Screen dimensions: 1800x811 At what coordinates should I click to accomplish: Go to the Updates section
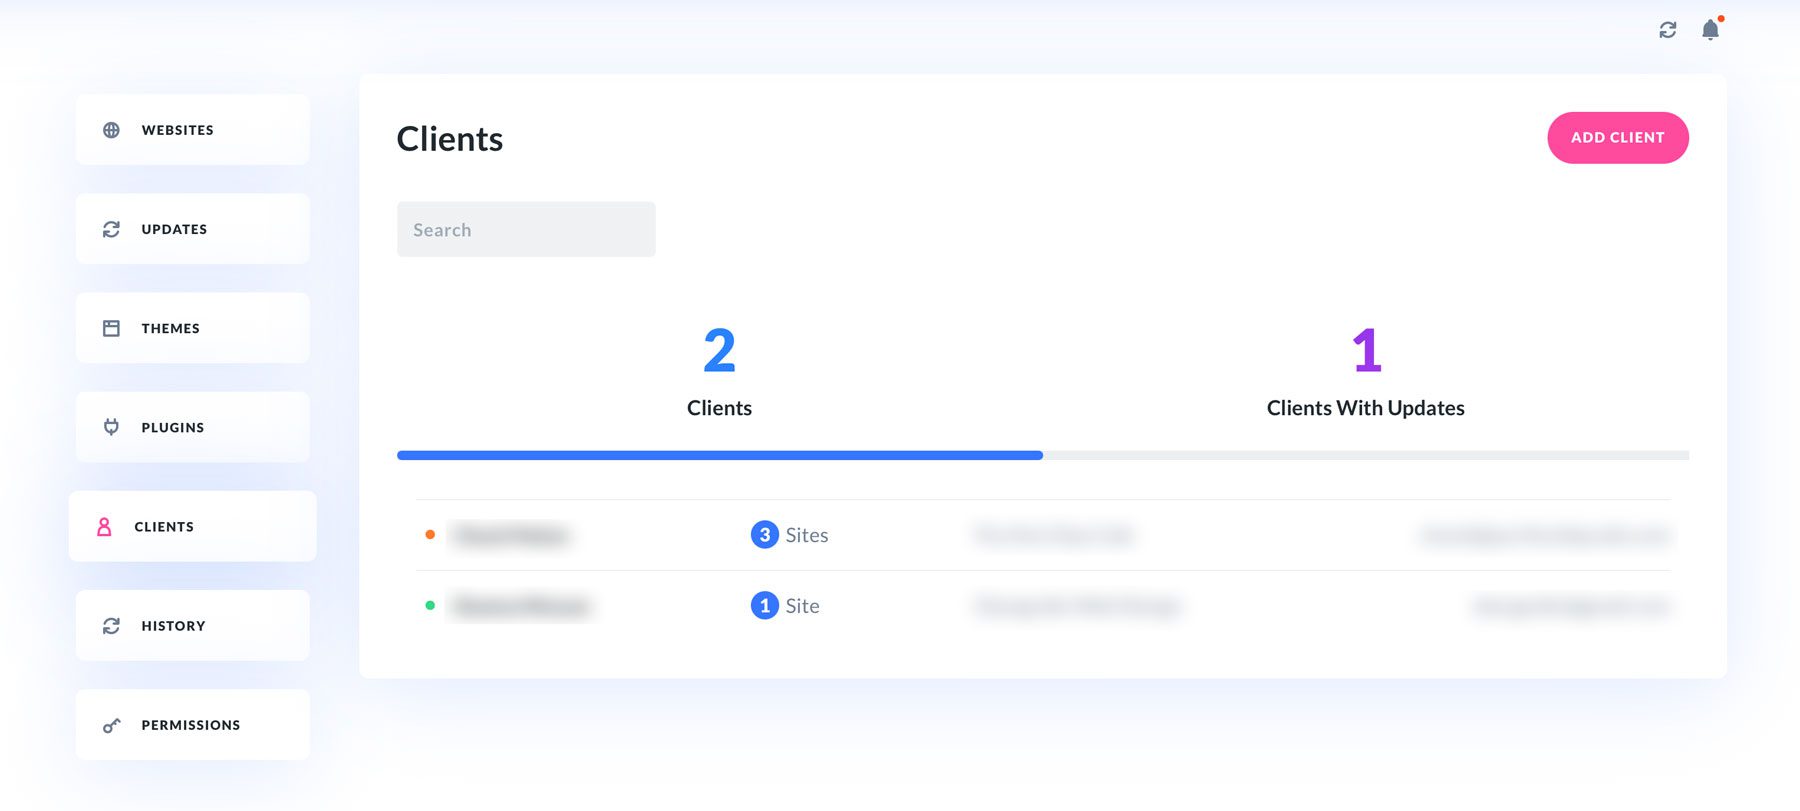[193, 229]
